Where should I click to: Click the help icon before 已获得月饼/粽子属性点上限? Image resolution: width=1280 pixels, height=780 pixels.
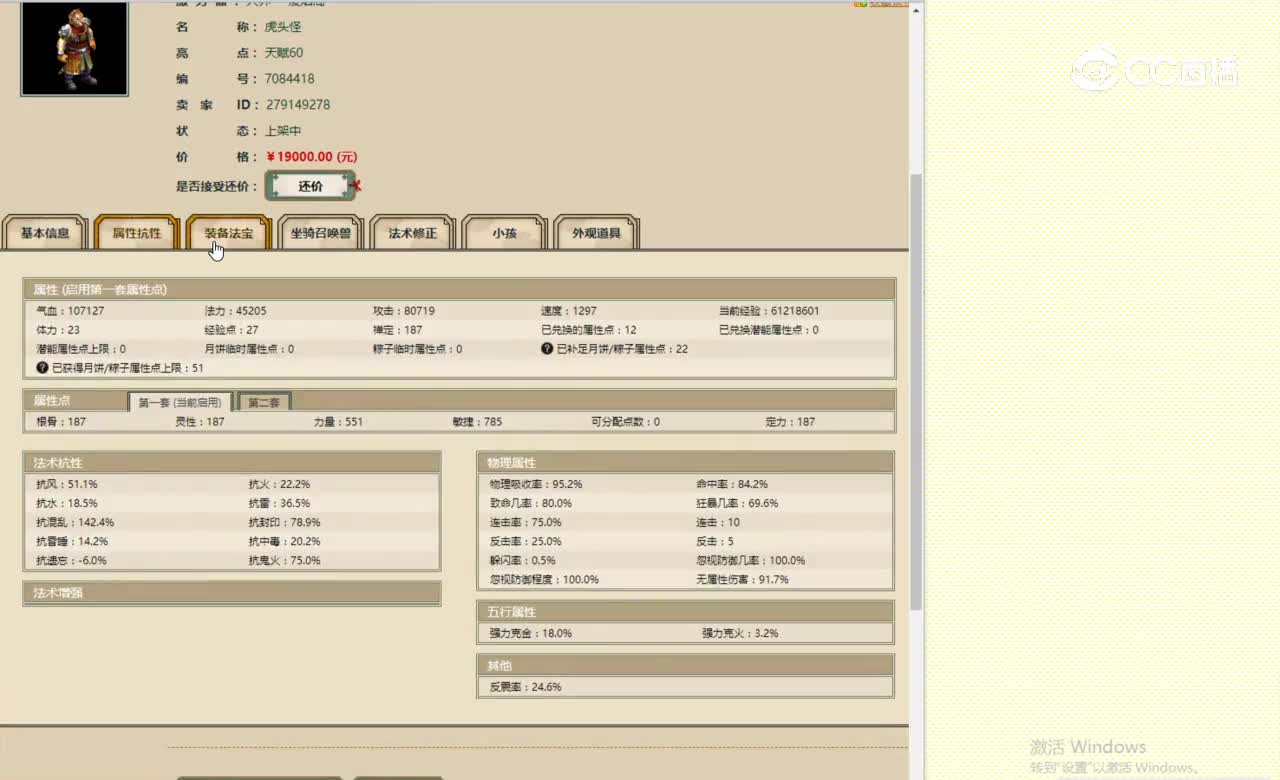(x=43, y=368)
